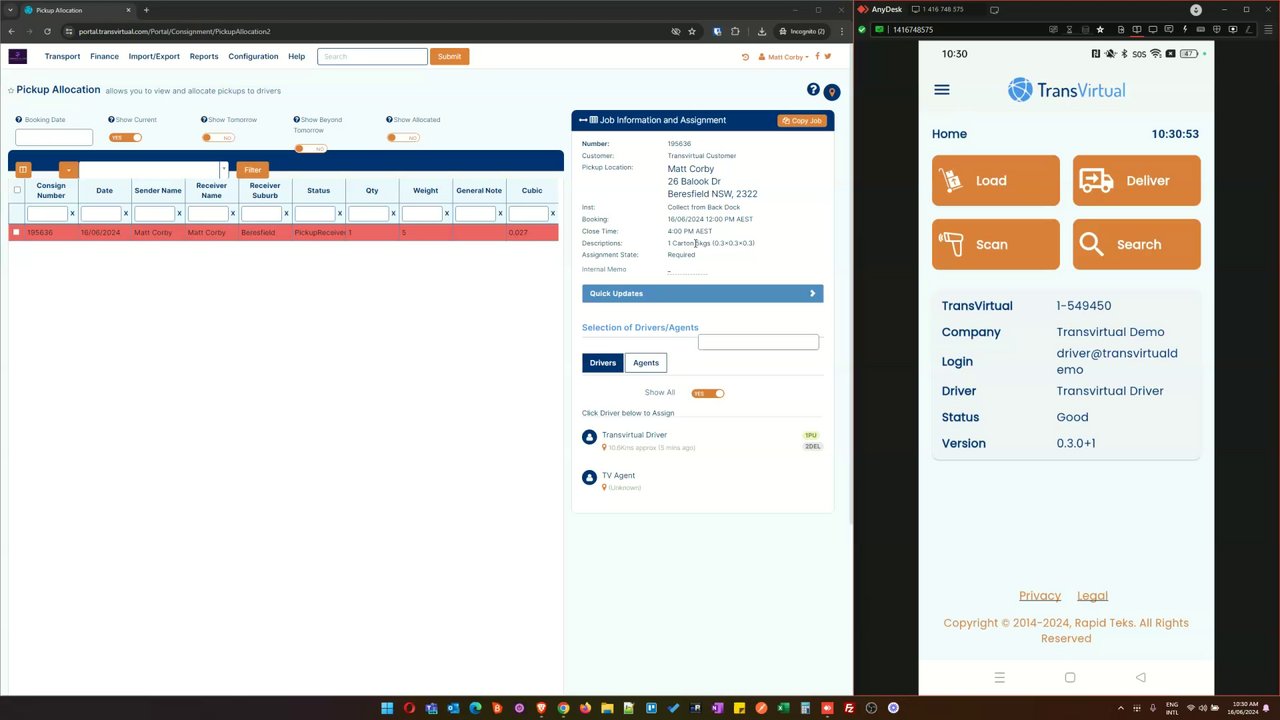This screenshot has width=1280, height=720.
Task: Toggle the Show Current switch
Action: (125, 137)
